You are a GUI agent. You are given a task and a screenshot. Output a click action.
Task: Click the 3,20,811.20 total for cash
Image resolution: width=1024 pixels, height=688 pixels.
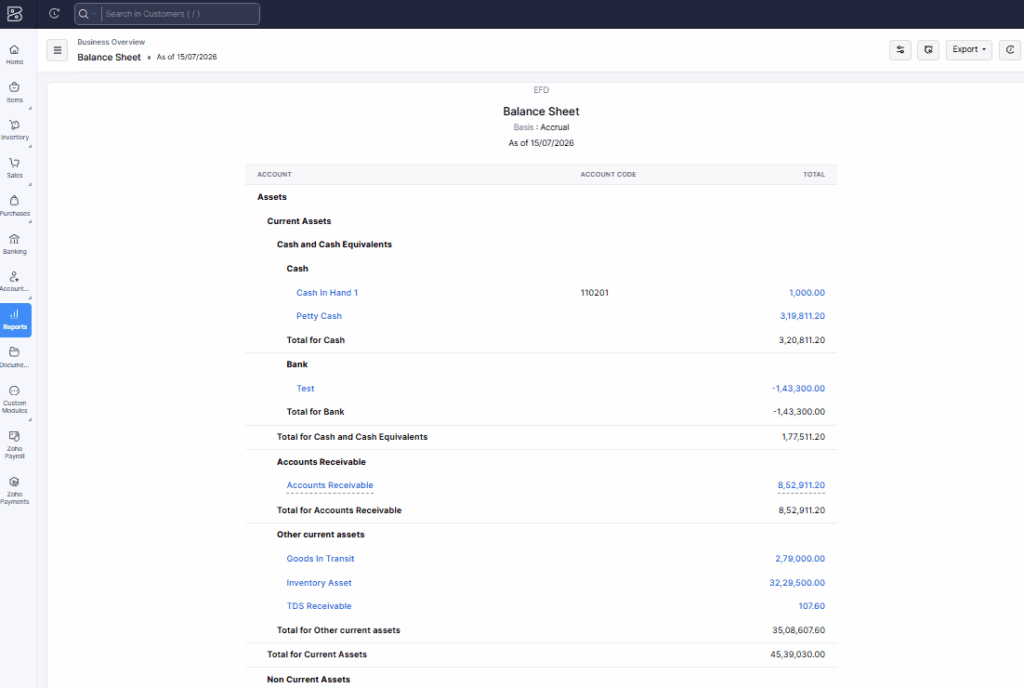(801, 340)
